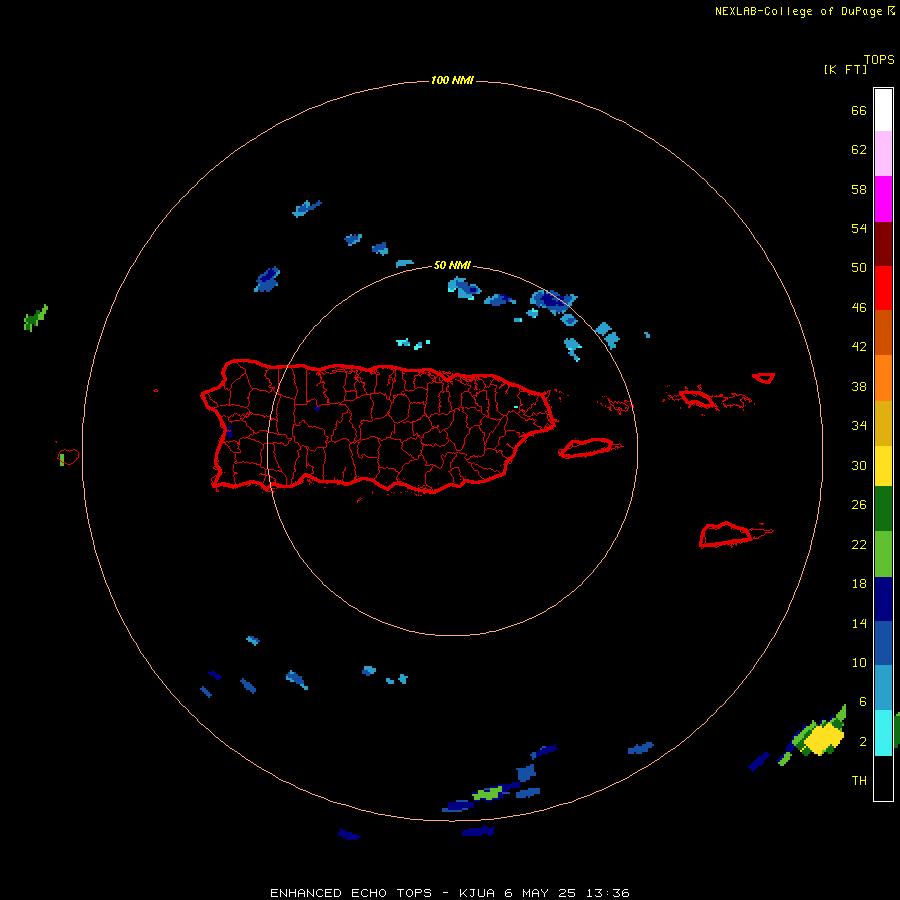The width and height of the screenshot is (900, 900).
Task: Click the green echo beyond the western ring
Action: click(36, 317)
